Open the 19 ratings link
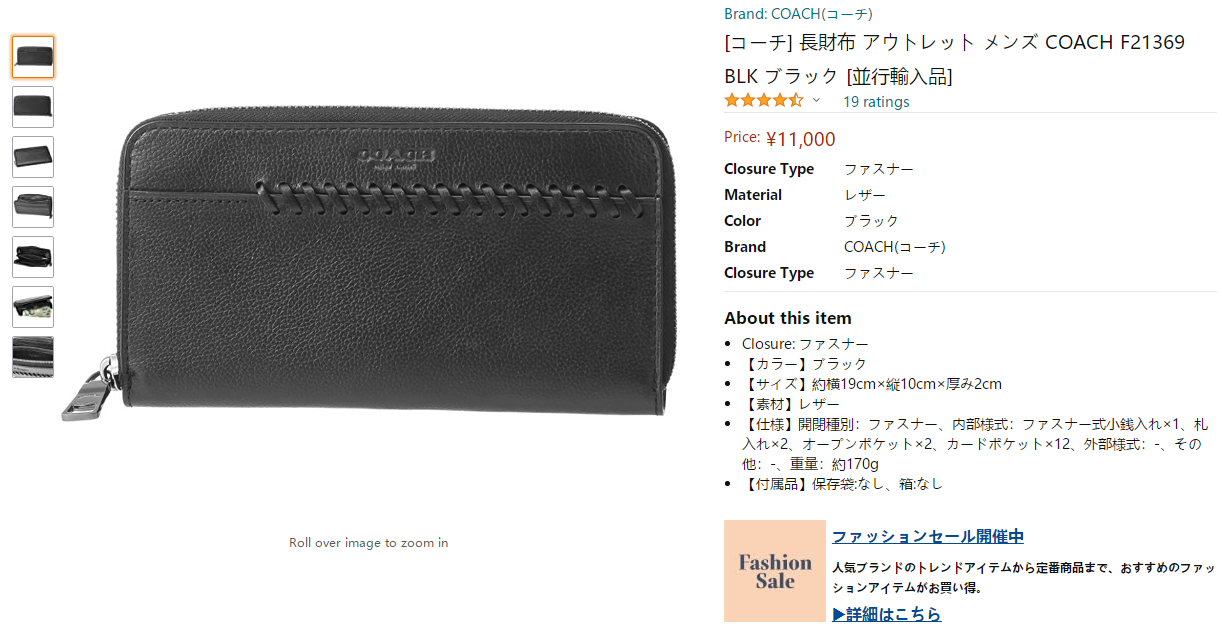The height and width of the screenshot is (636, 1222). (876, 102)
